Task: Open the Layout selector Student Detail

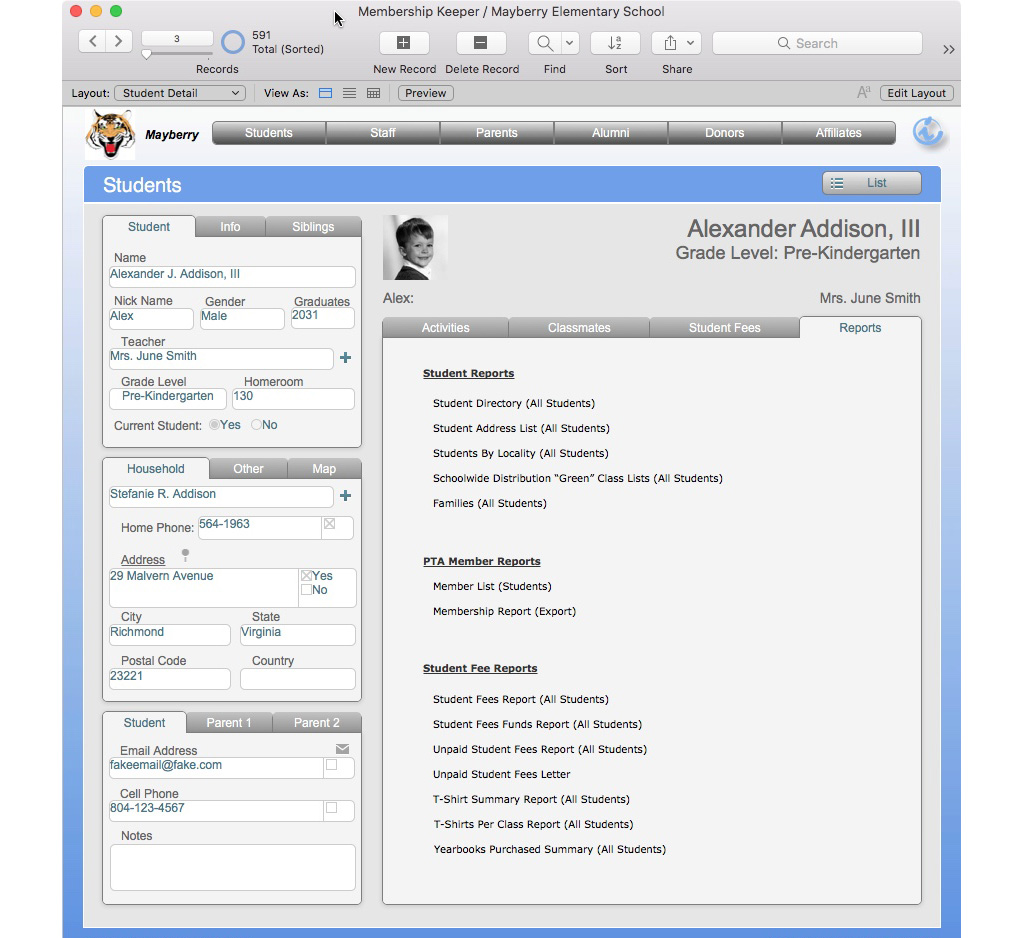Action: pos(180,93)
